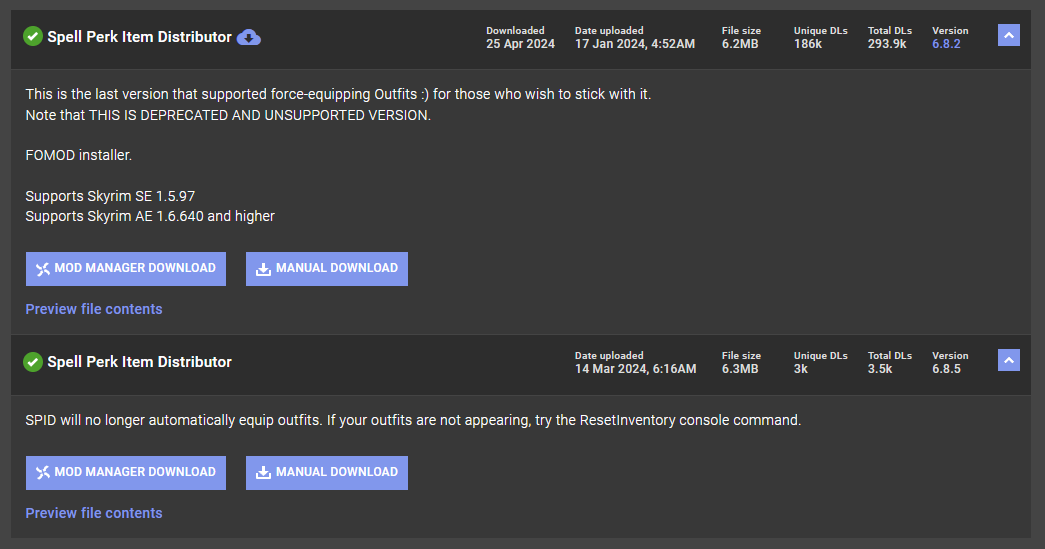The height and width of the screenshot is (549, 1045).
Task: Start Mod Manager Download for version 6.8.5
Action: [126, 473]
